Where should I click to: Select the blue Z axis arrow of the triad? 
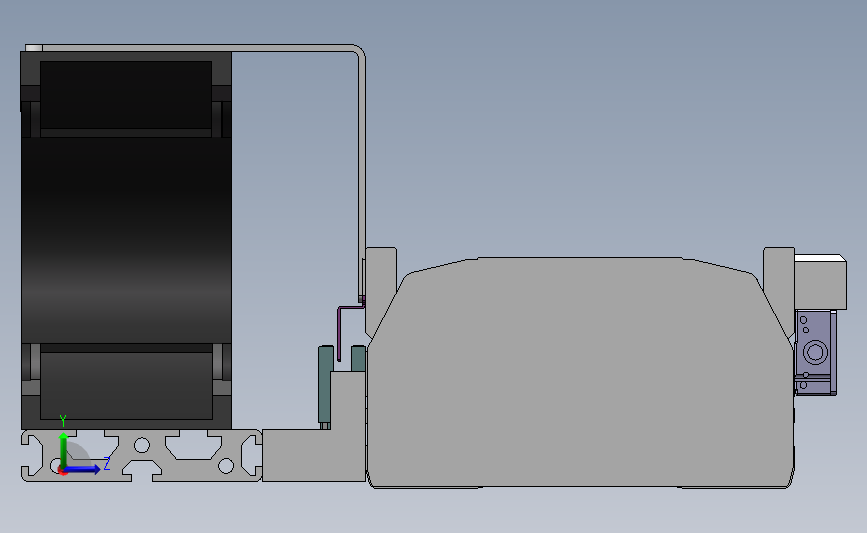click(x=81, y=469)
